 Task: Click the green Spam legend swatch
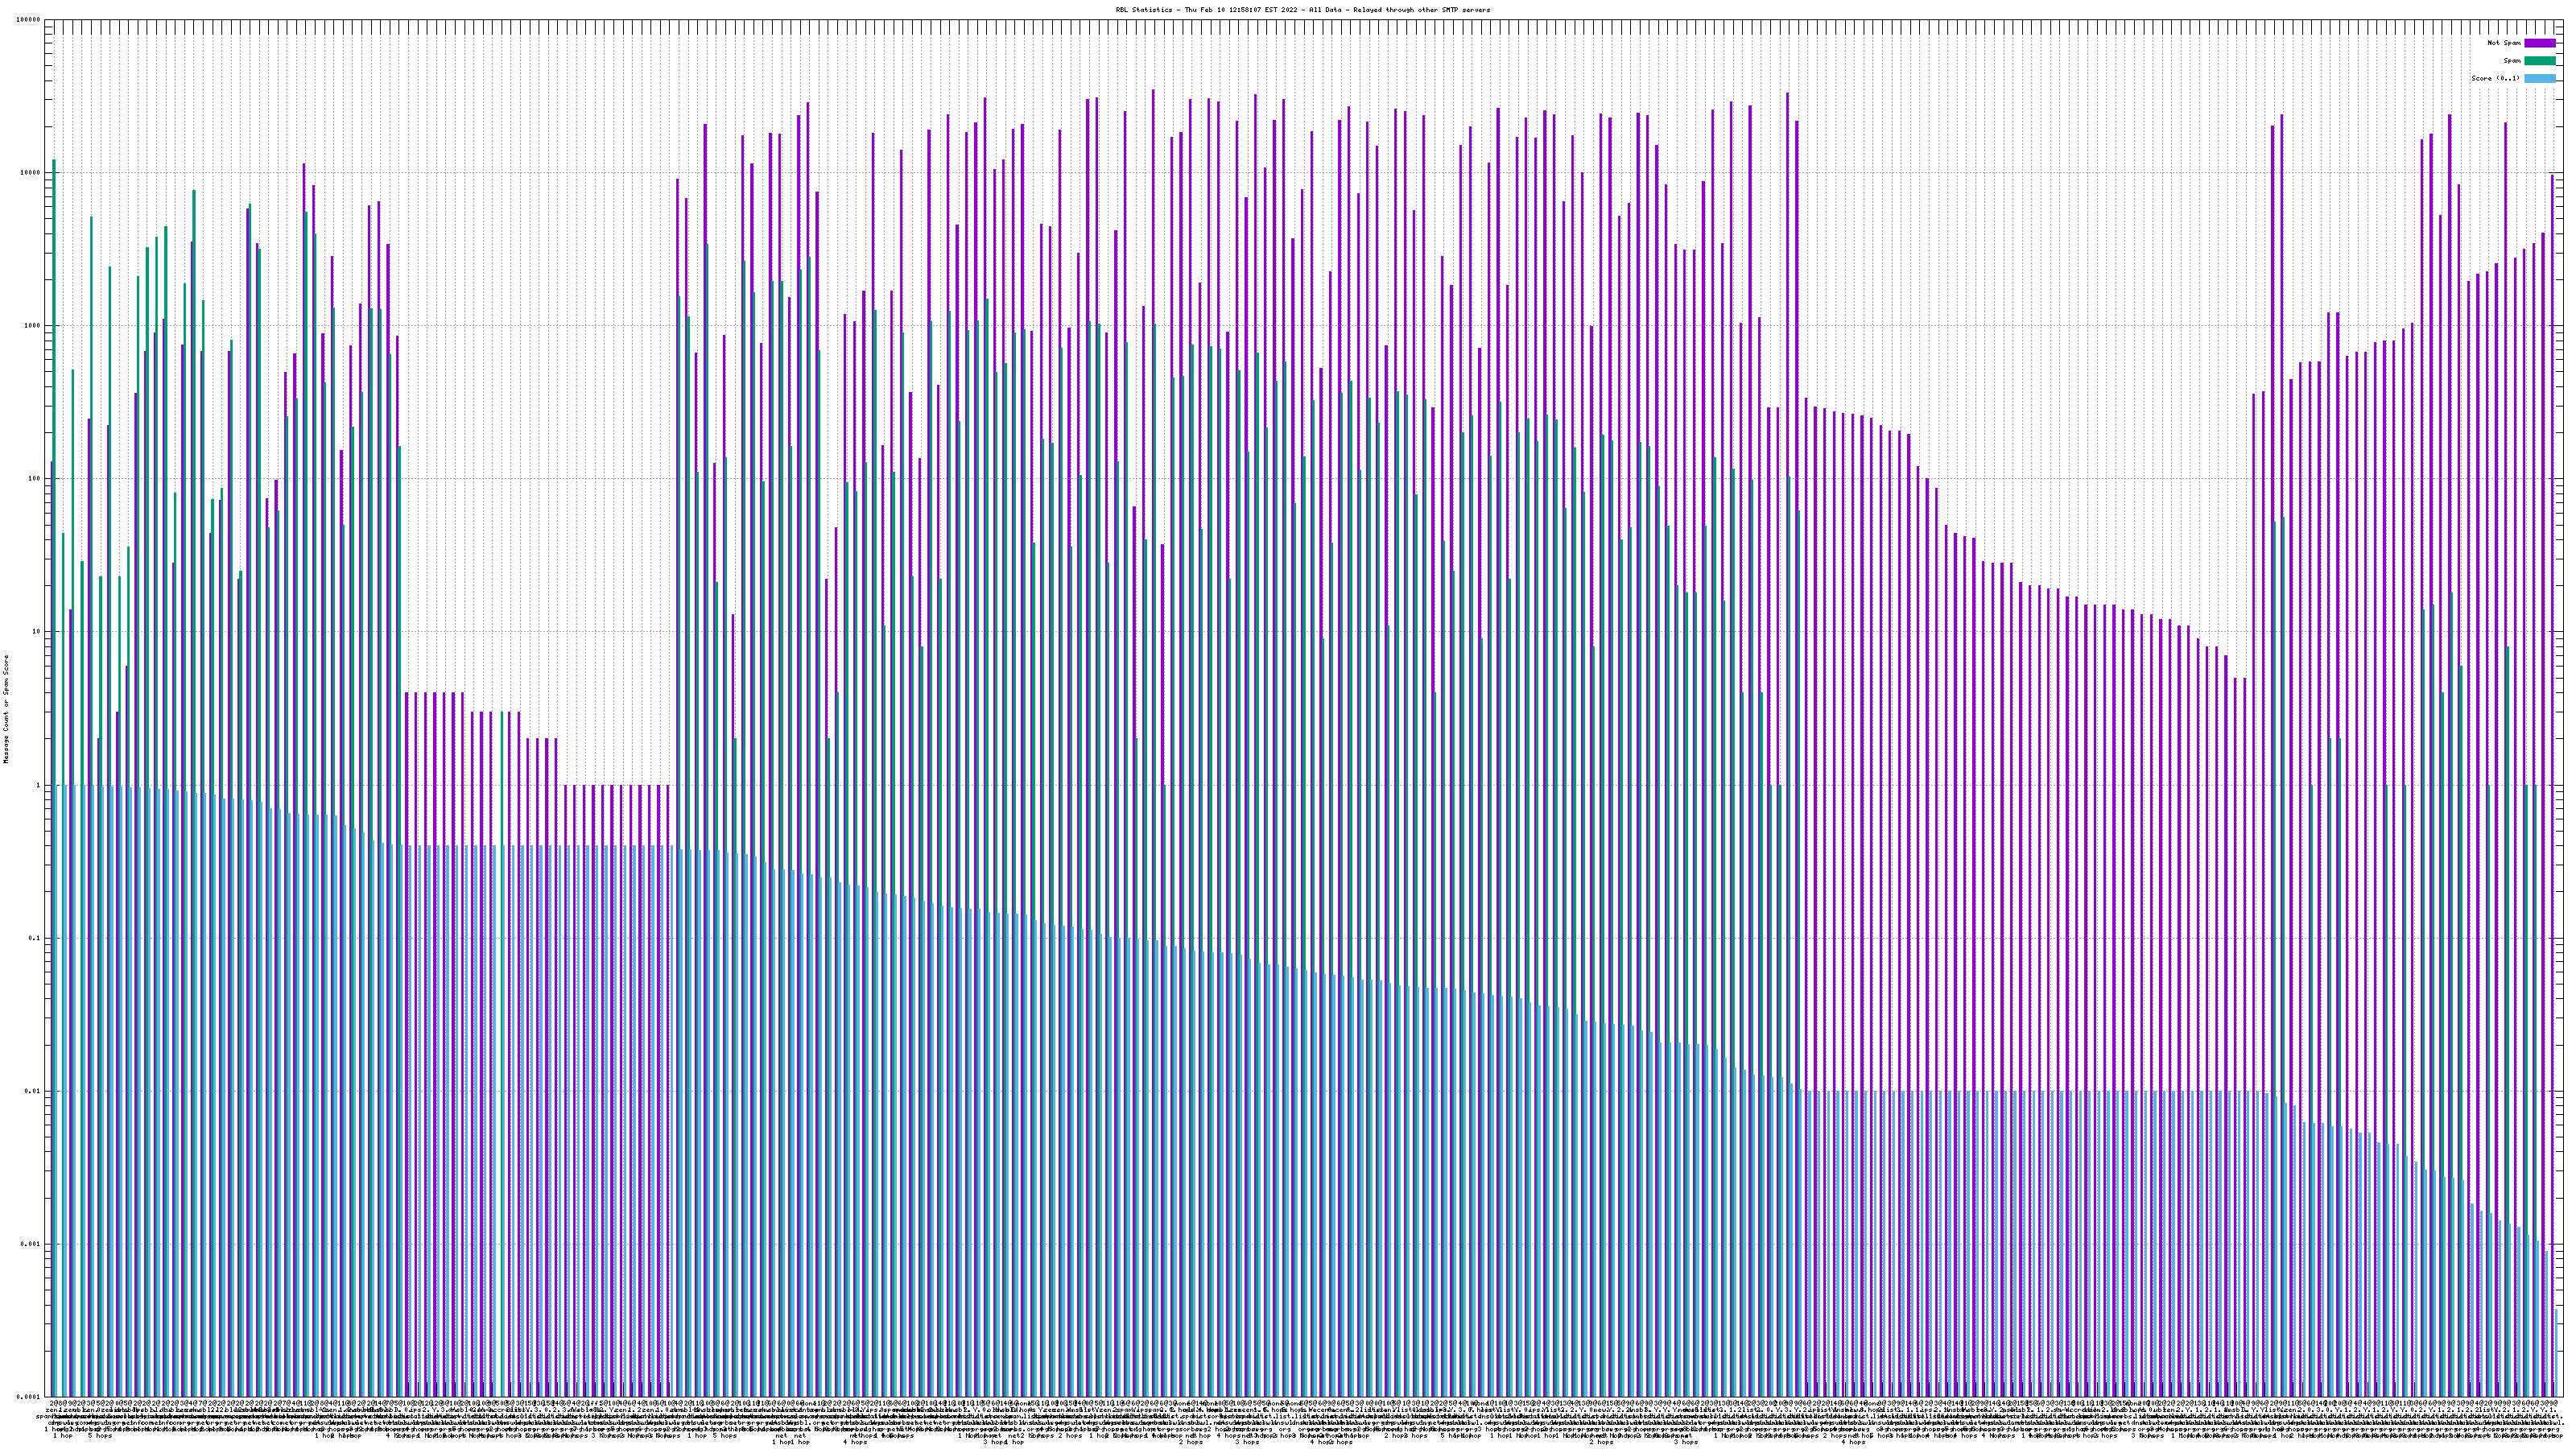(2539, 61)
